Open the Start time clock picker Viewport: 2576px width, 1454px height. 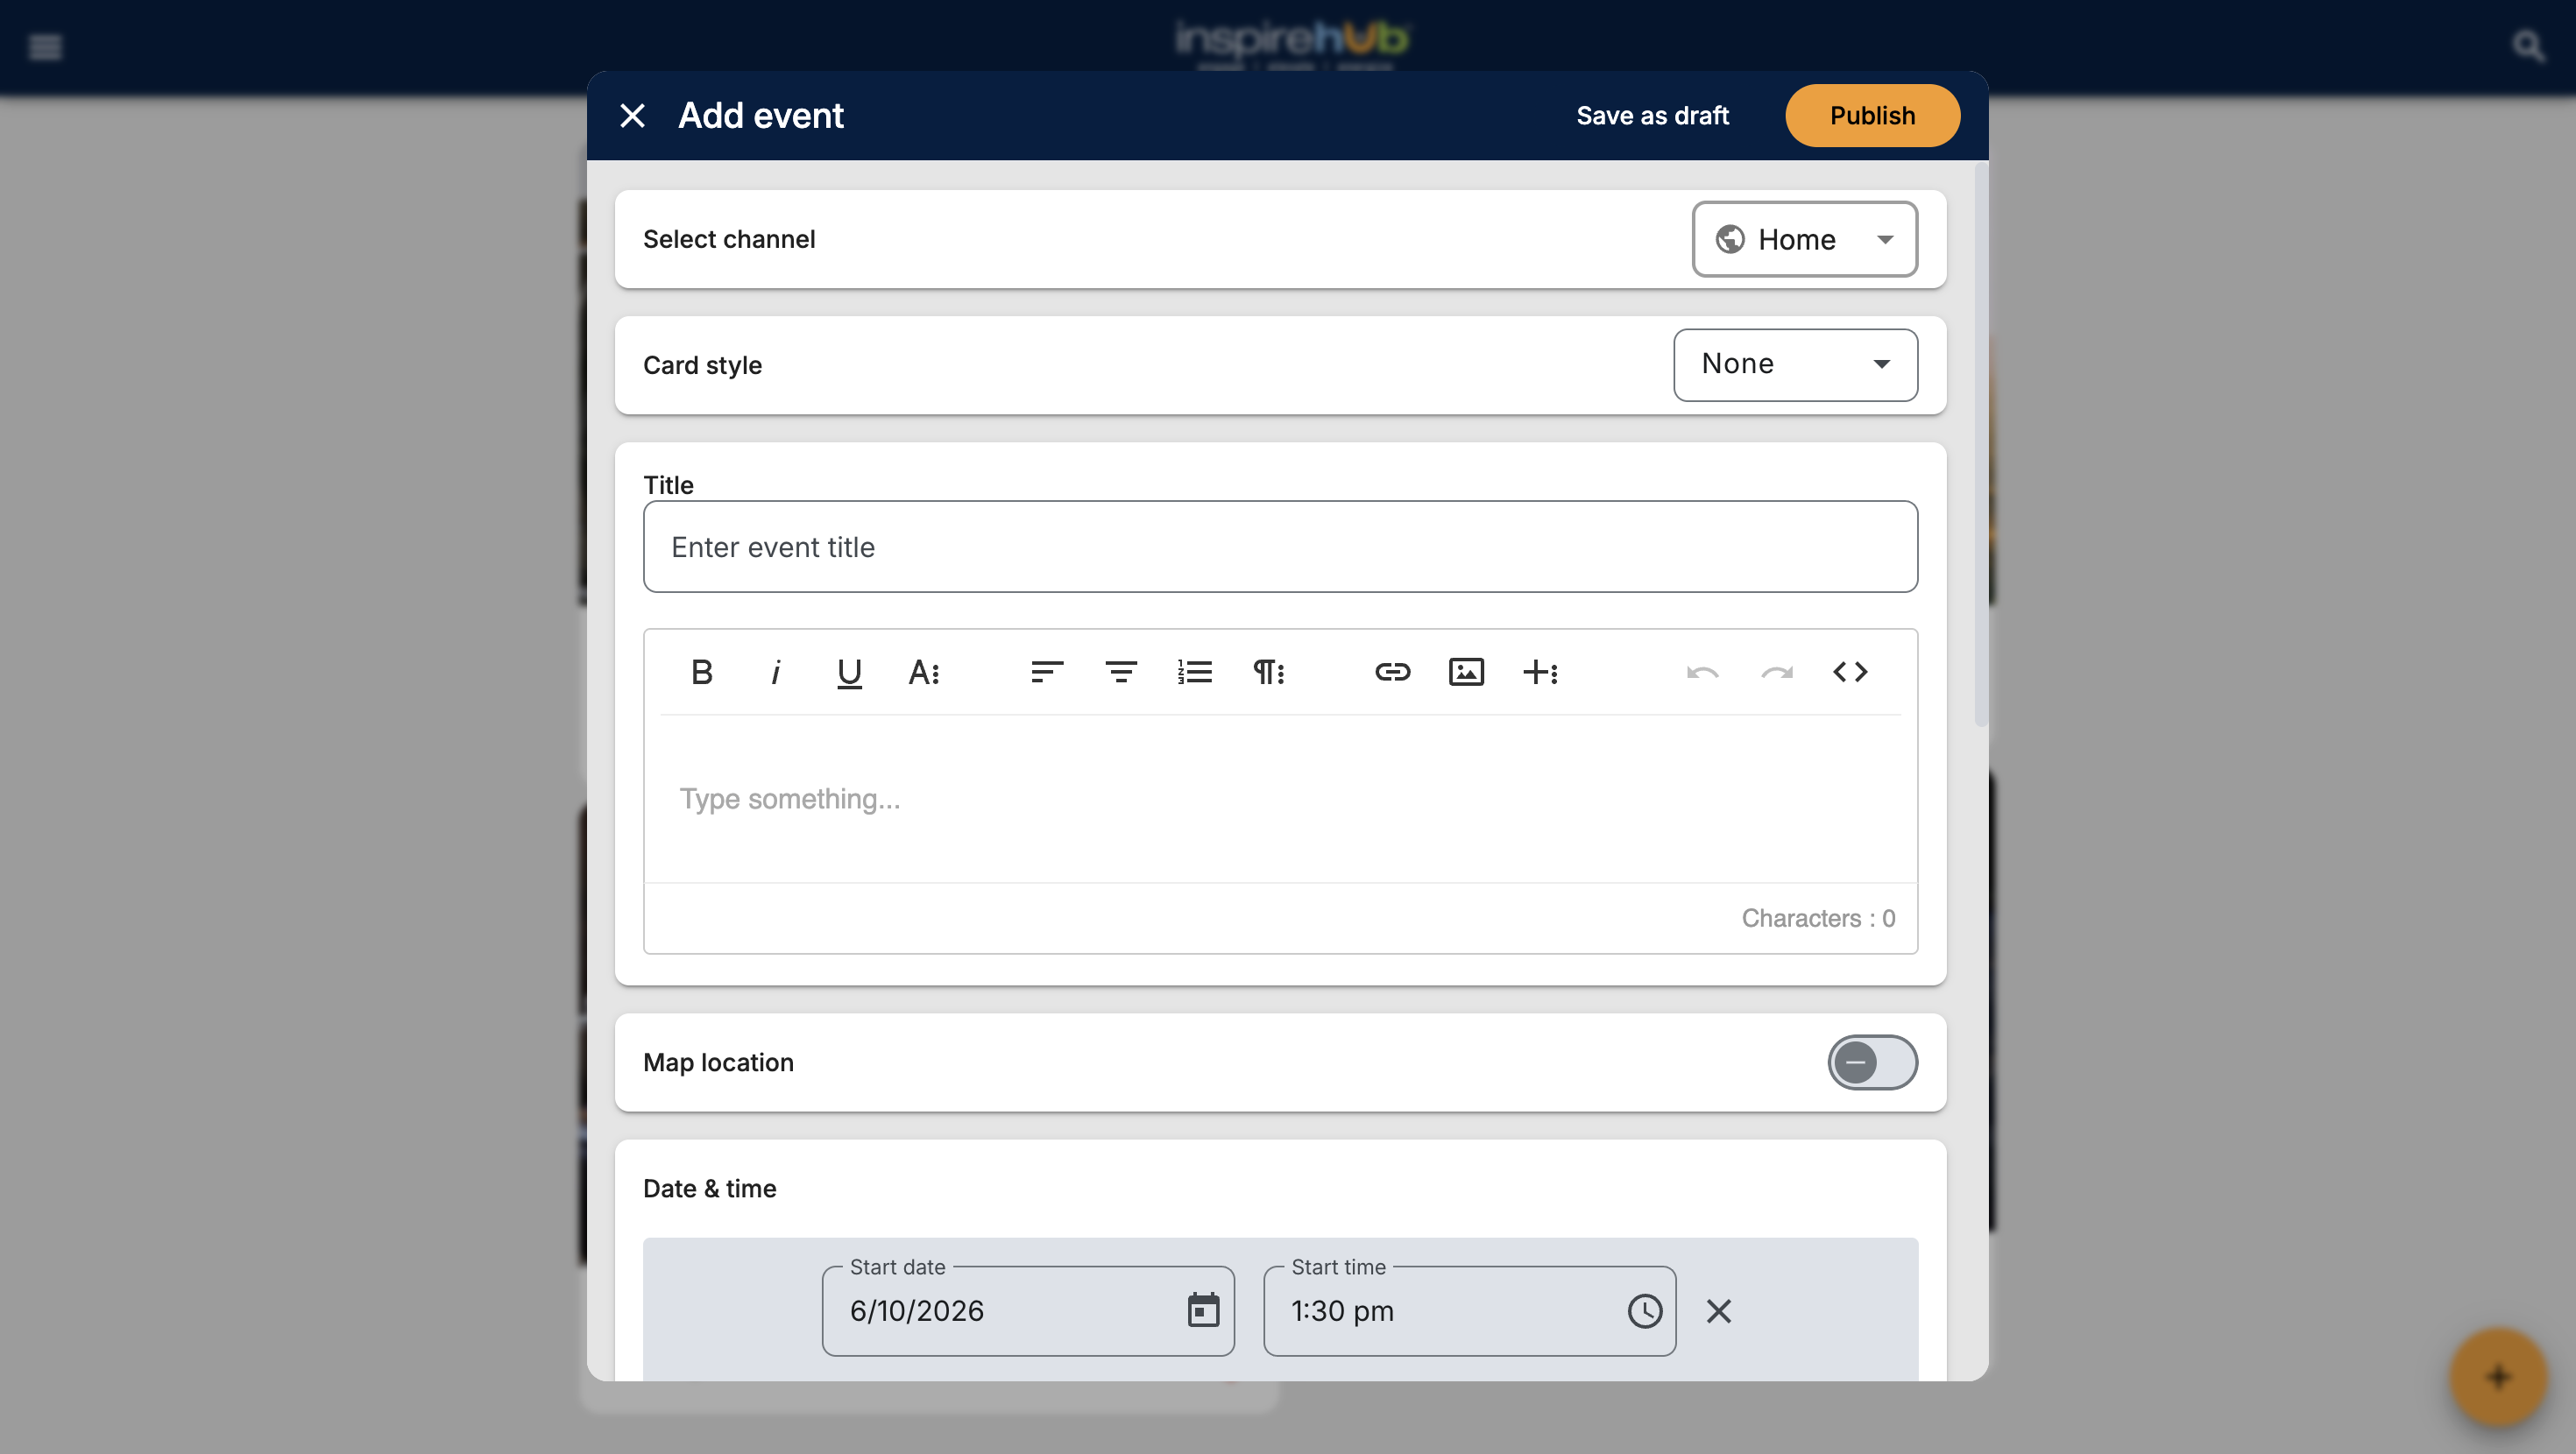point(1645,1310)
